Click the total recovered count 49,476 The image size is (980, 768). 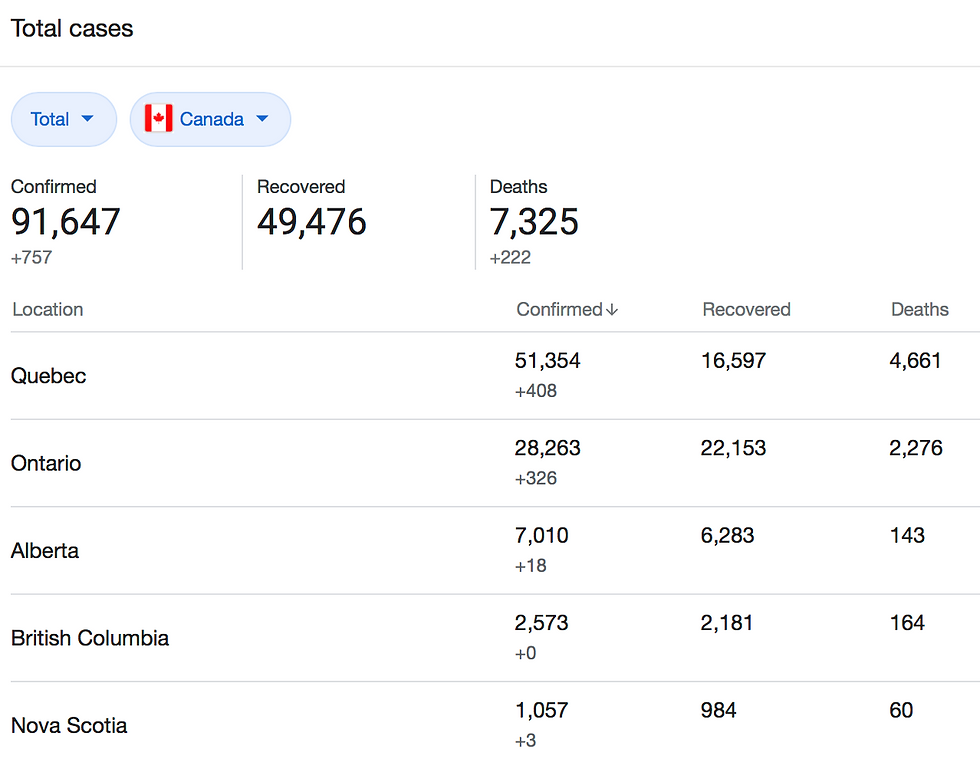(312, 222)
